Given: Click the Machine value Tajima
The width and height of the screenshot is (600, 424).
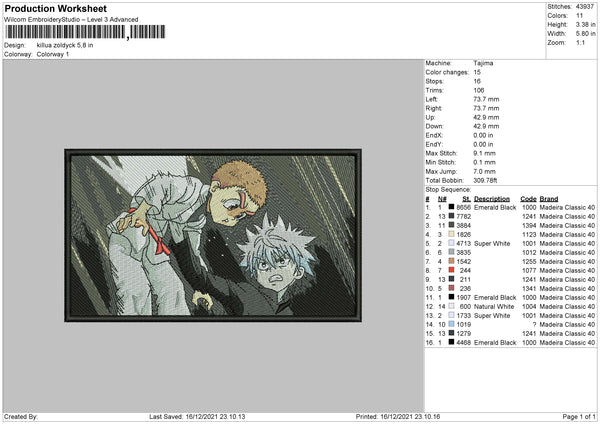Looking at the screenshot, I should pyautogui.click(x=483, y=63).
